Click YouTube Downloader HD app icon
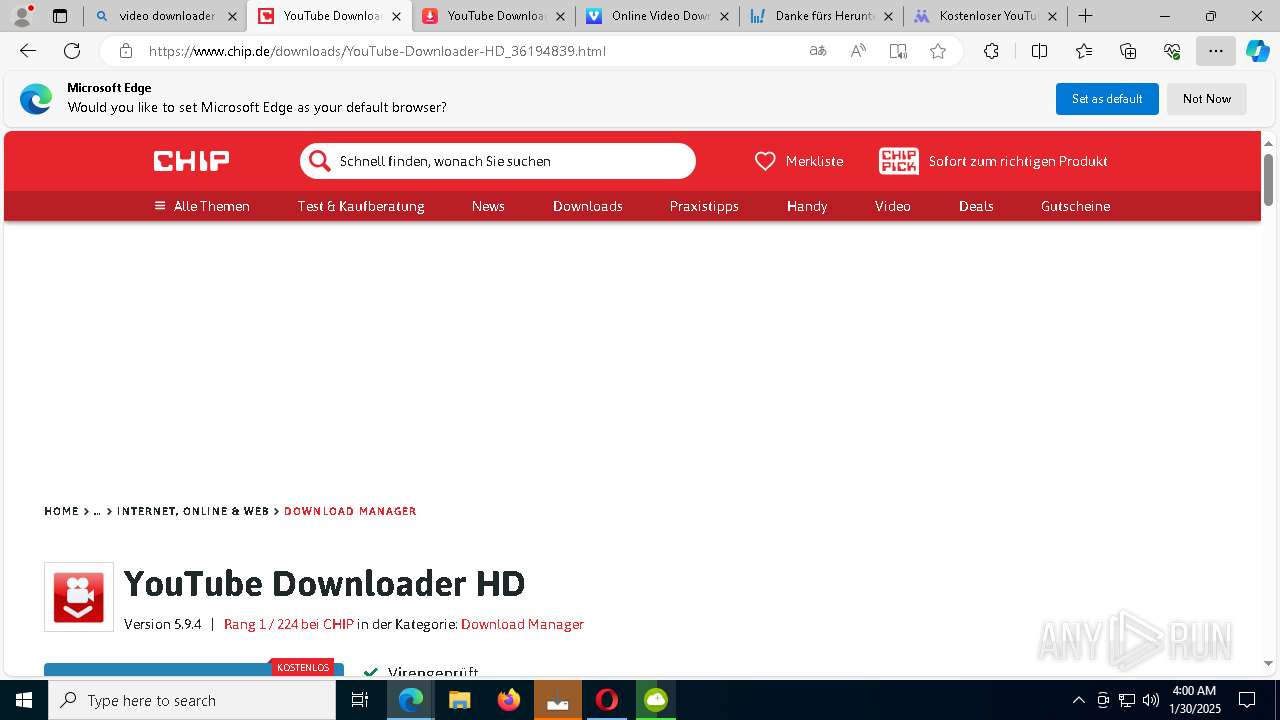The width and height of the screenshot is (1280, 720). 79,597
